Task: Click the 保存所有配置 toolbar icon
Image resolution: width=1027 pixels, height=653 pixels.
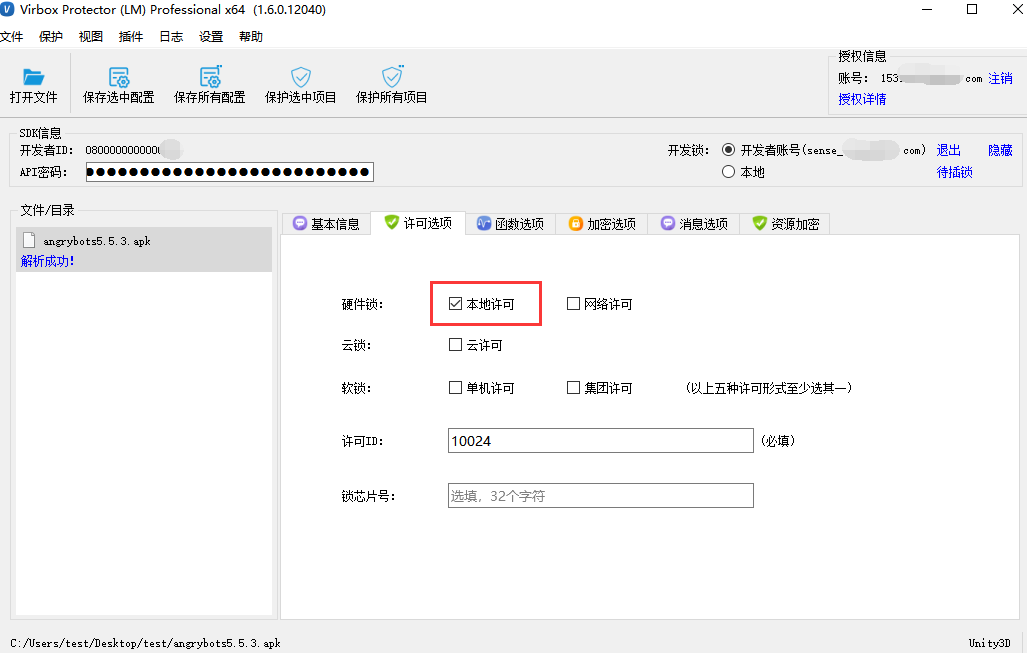Action: (210, 77)
